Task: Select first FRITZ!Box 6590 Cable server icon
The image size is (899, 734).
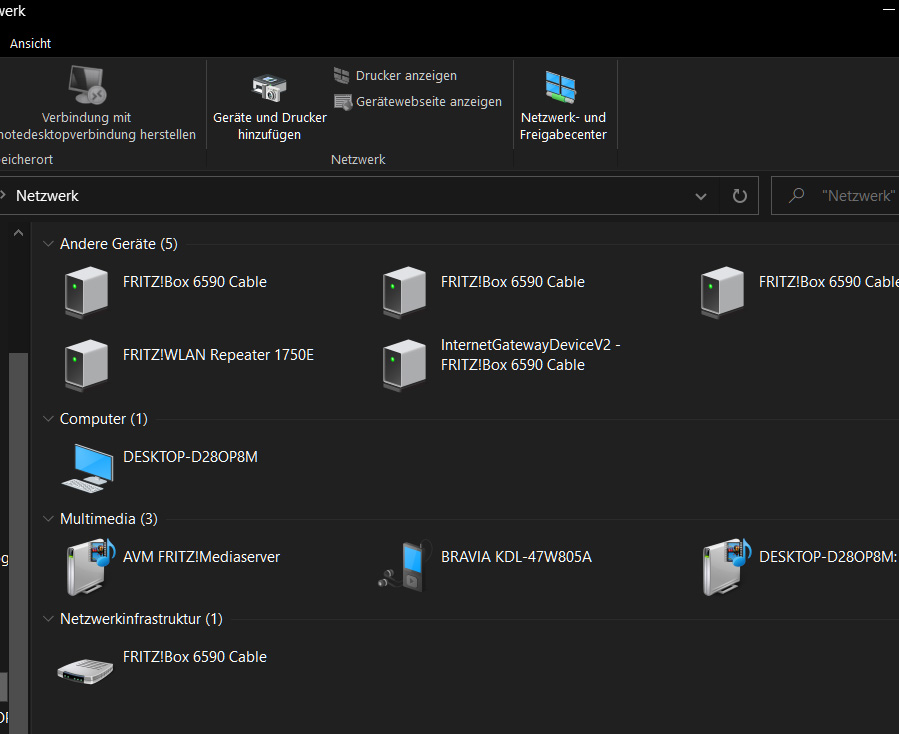Action: [87, 292]
